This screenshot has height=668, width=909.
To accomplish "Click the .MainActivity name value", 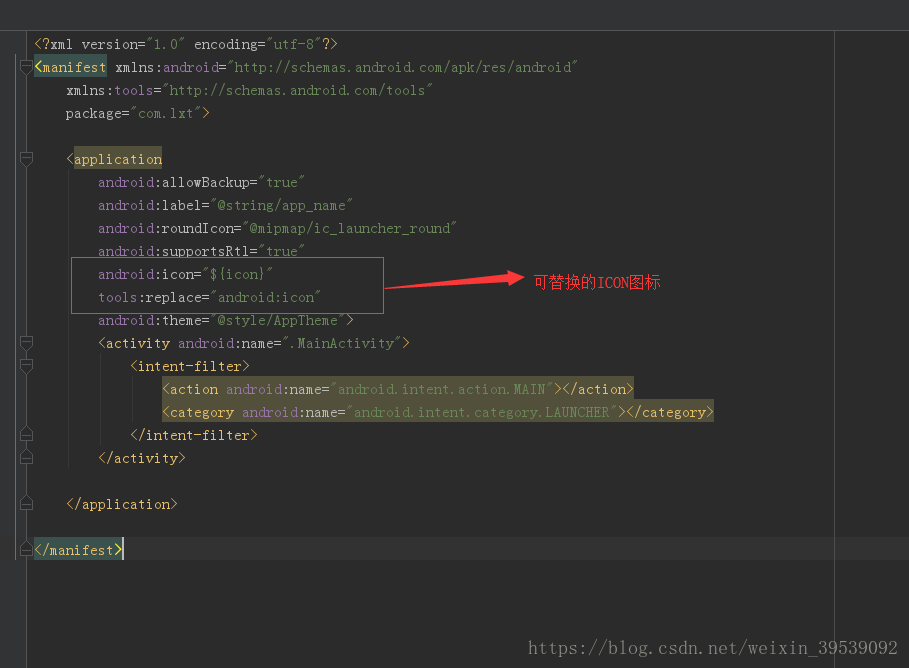I will (x=341, y=343).
